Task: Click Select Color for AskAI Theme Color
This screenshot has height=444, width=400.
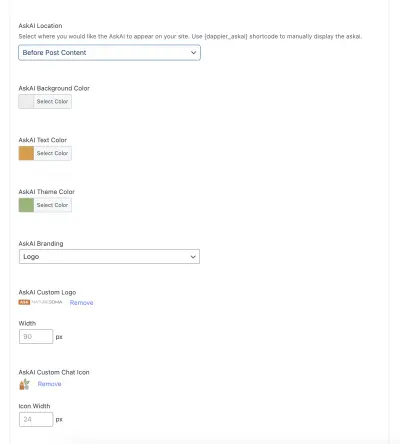Action: [x=52, y=205]
